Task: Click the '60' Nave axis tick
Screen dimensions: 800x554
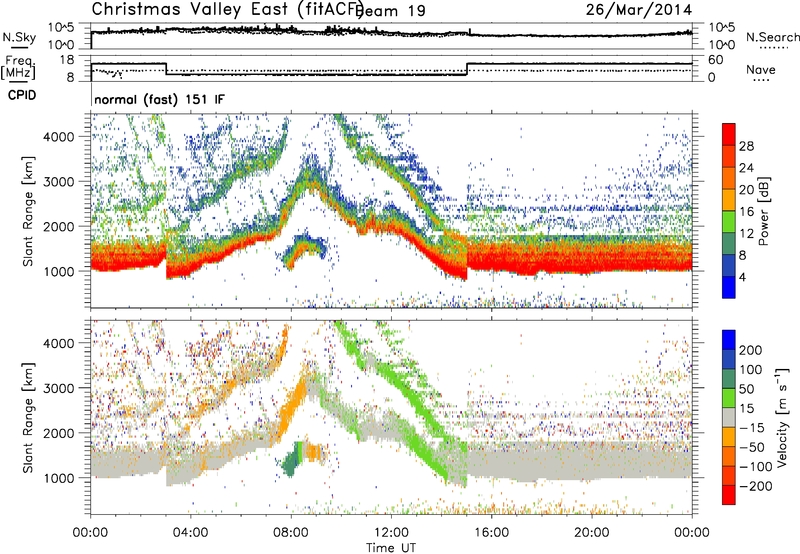Action: pyautogui.click(x=716, y=60)
